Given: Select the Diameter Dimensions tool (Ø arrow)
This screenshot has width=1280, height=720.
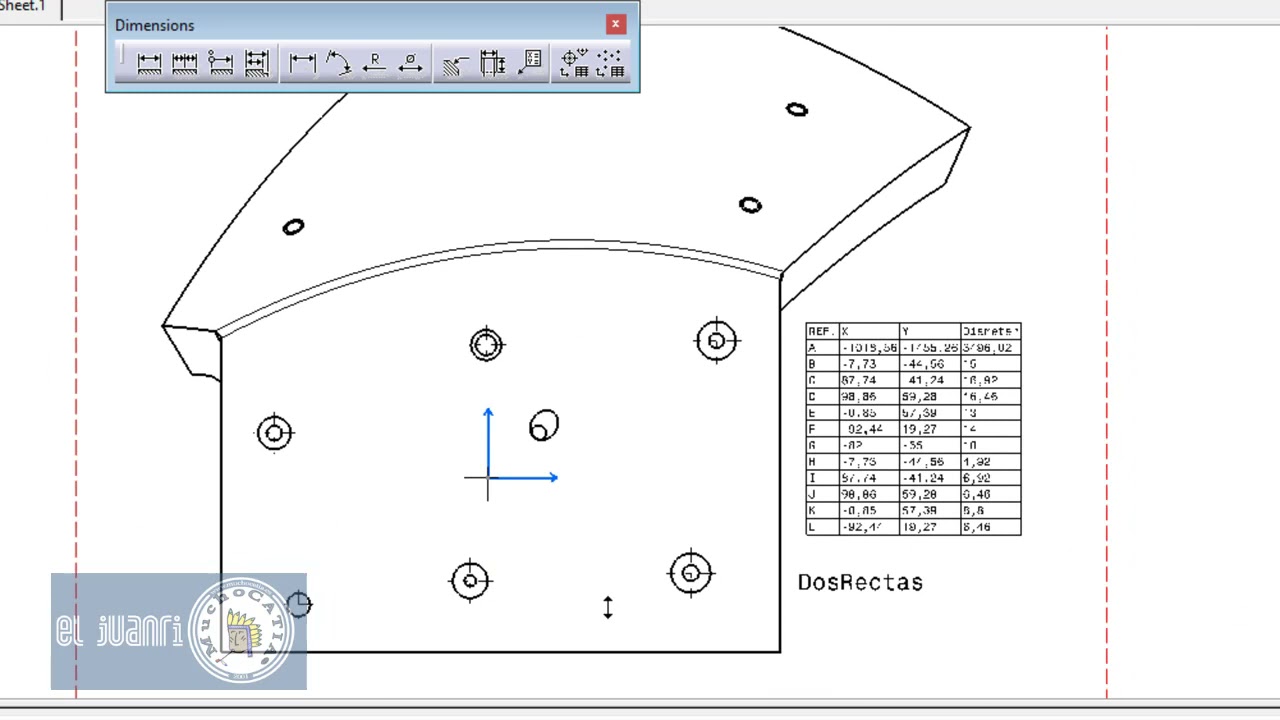Looking at the screenshot, I should point(410,64).
